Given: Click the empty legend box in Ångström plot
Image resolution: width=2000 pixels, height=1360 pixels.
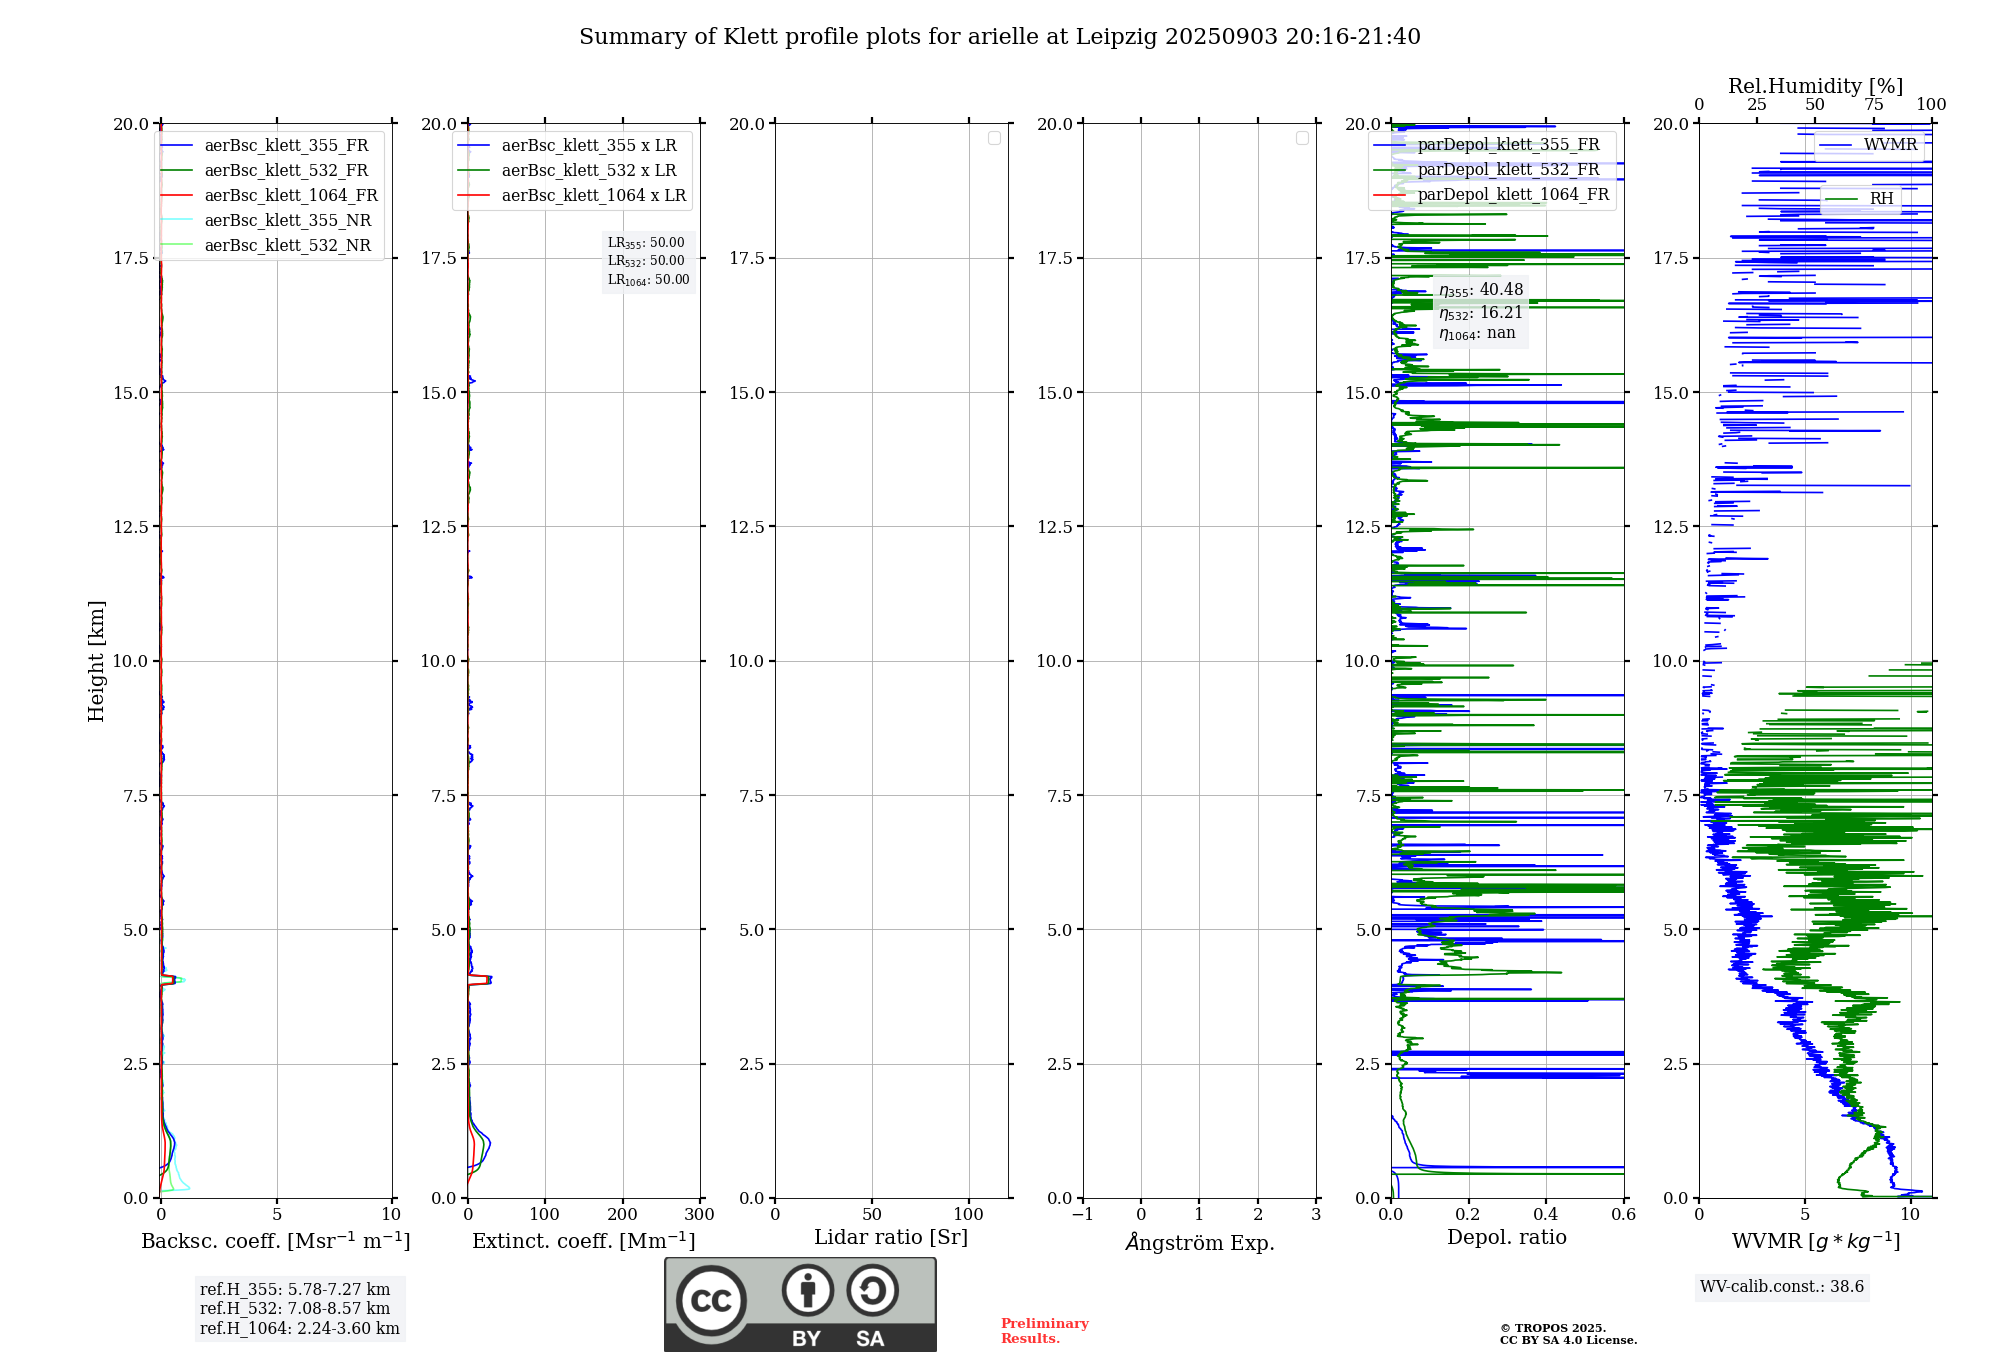Looking at the screenshot, I should pos(1302,138).
